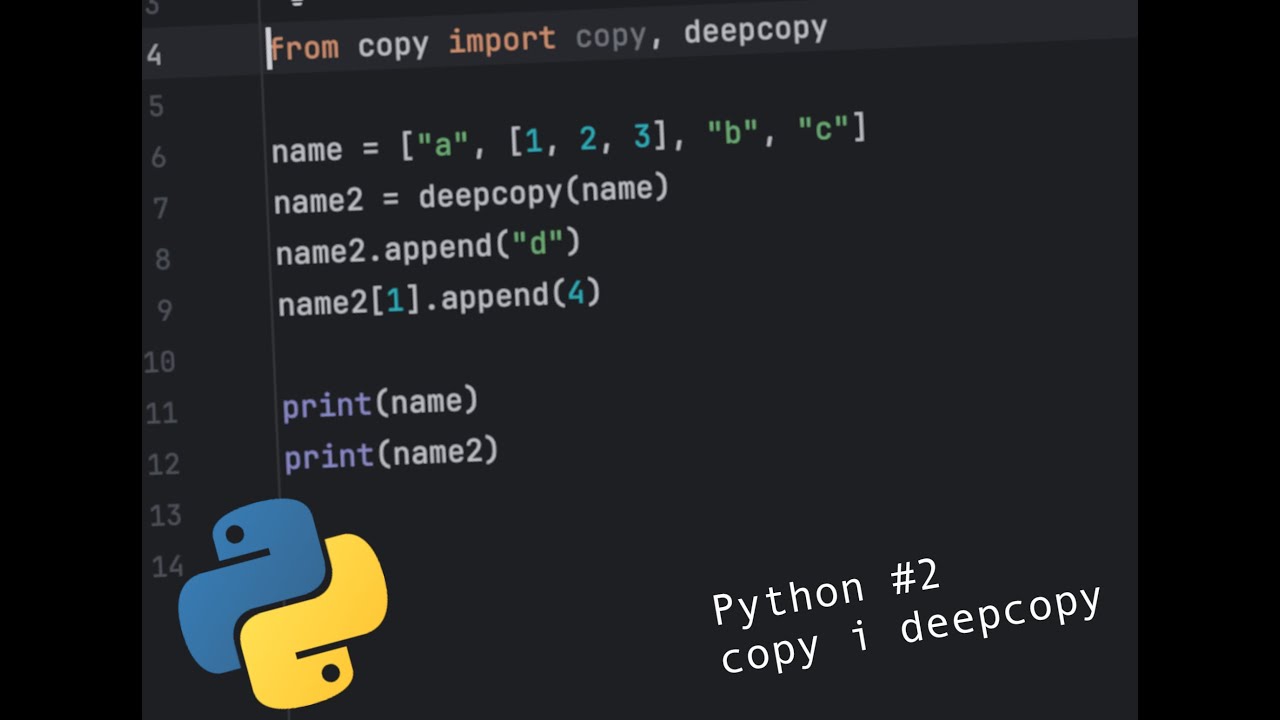This screenshot has width=1280, height=720.
Task: Click line number 13 in the gutter
Action: pos(165,516)
